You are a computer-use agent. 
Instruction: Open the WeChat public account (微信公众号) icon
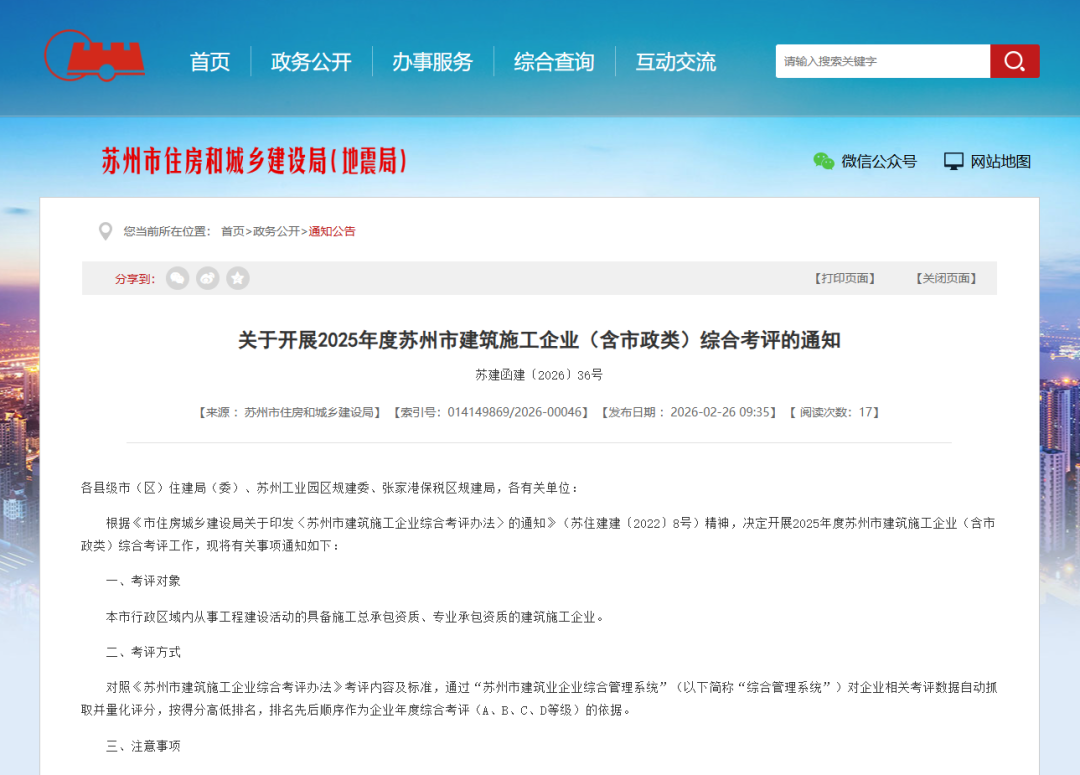[823, 160]
